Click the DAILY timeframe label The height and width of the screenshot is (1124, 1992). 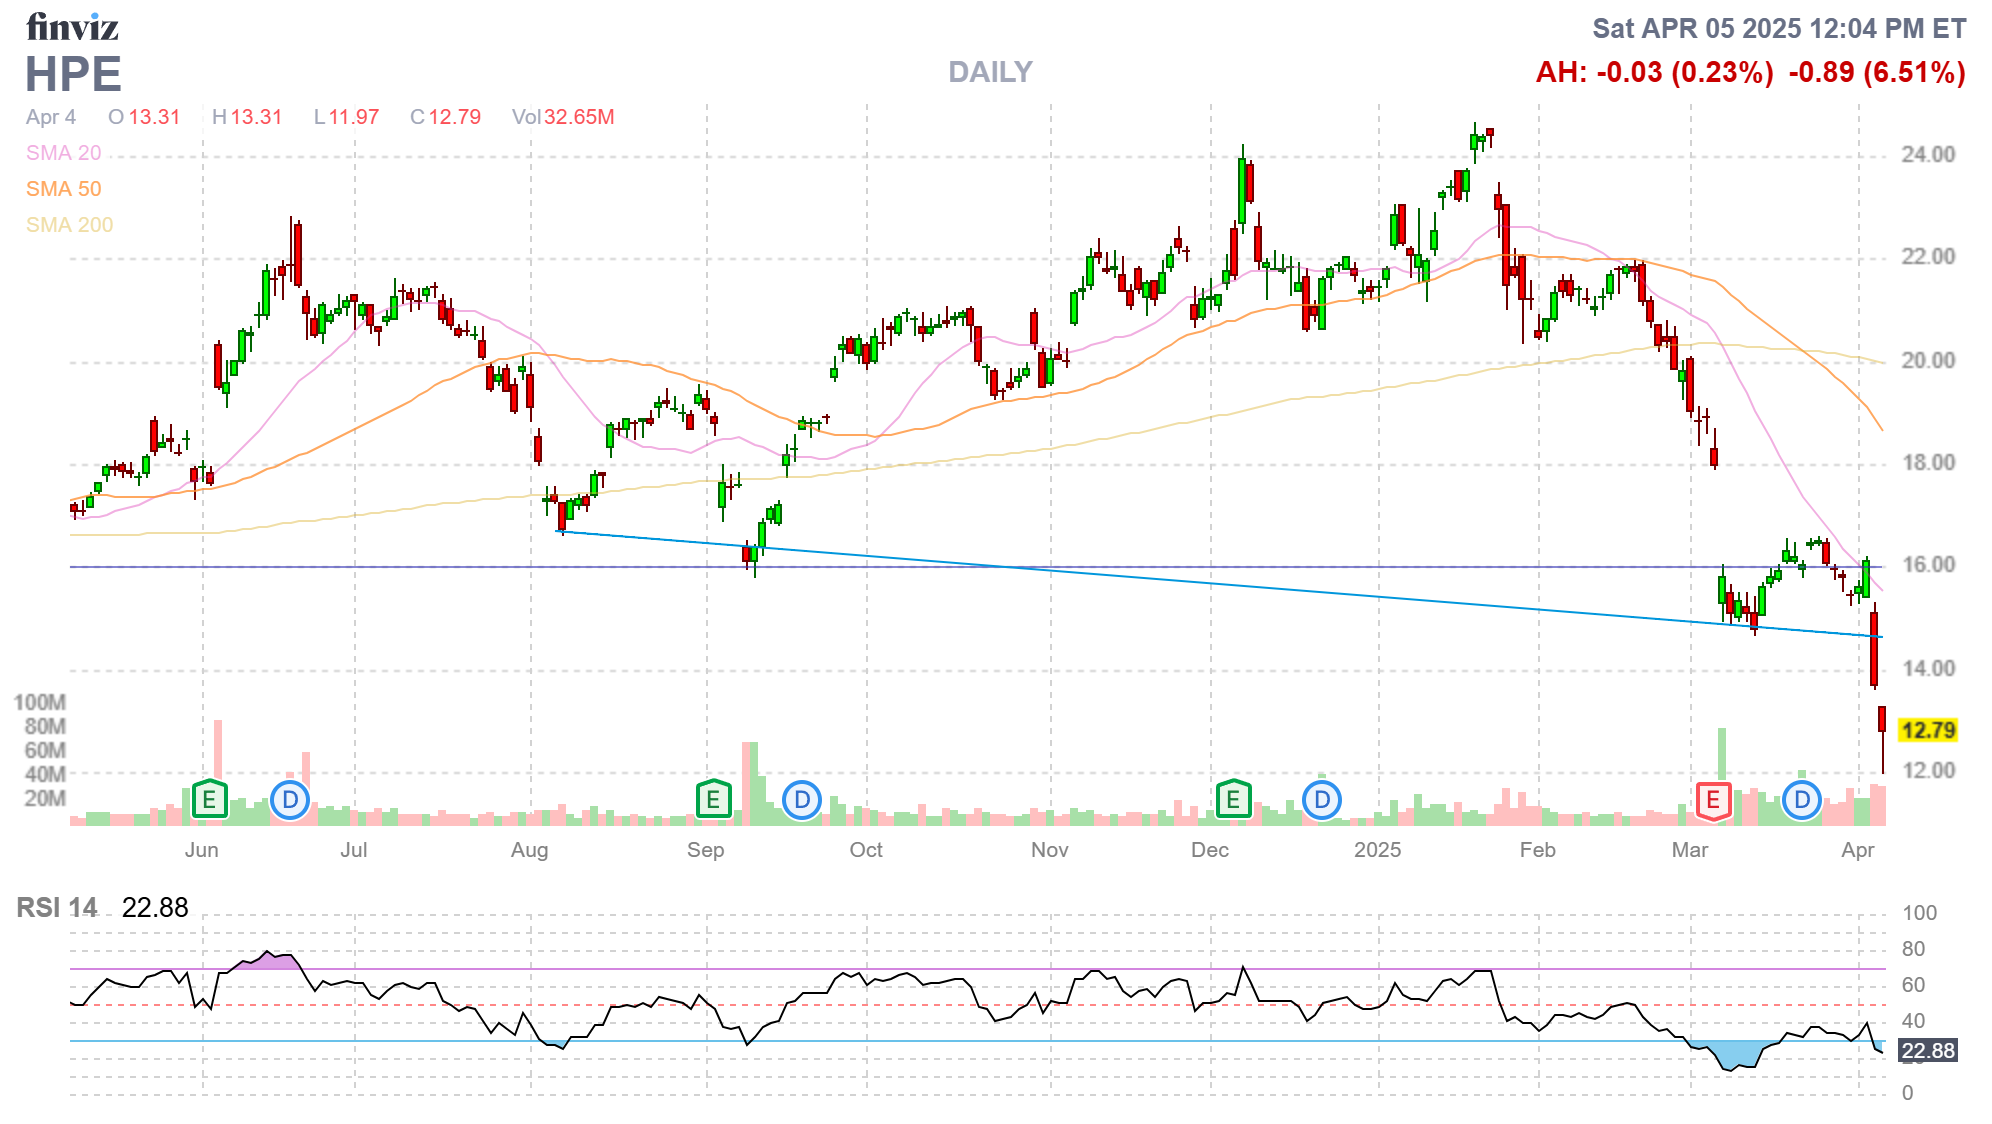pyautogui.click(x=990, y=72)
